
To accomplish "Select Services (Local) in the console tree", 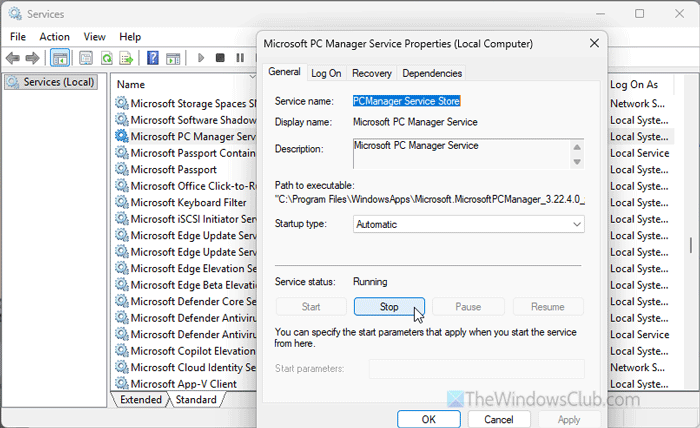I will (51, 82).
